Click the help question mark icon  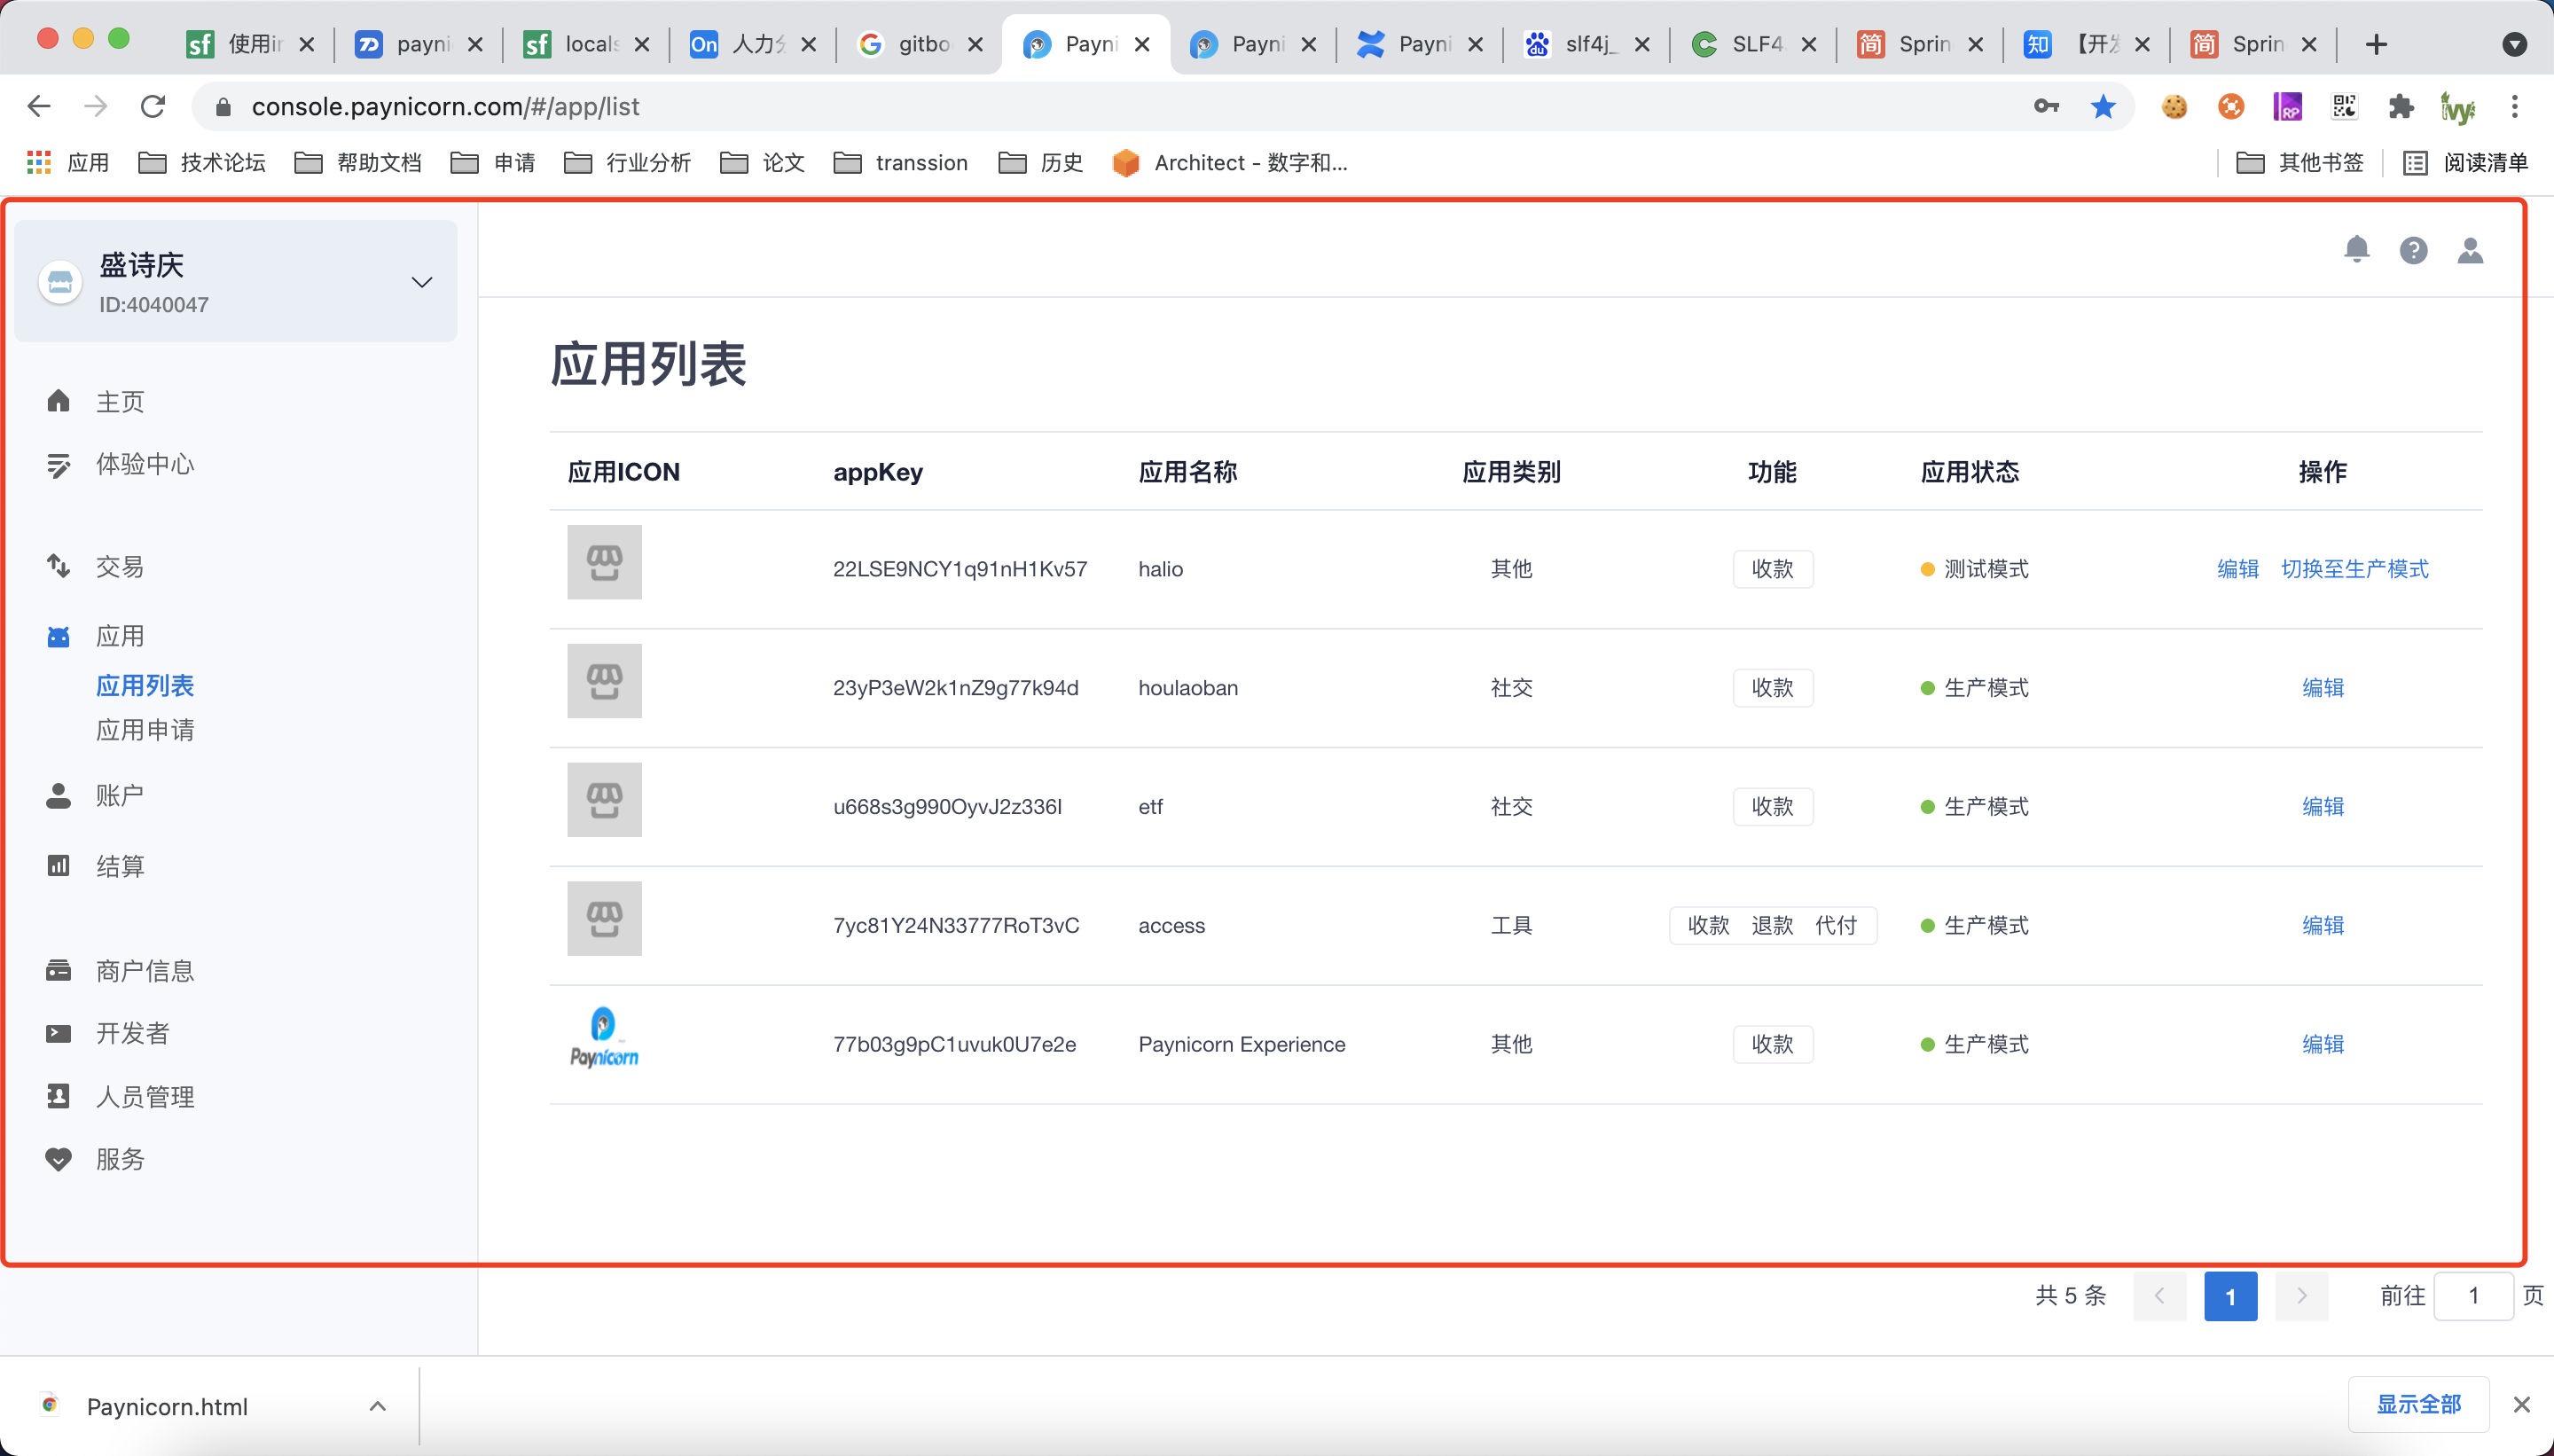(2413, 250)
